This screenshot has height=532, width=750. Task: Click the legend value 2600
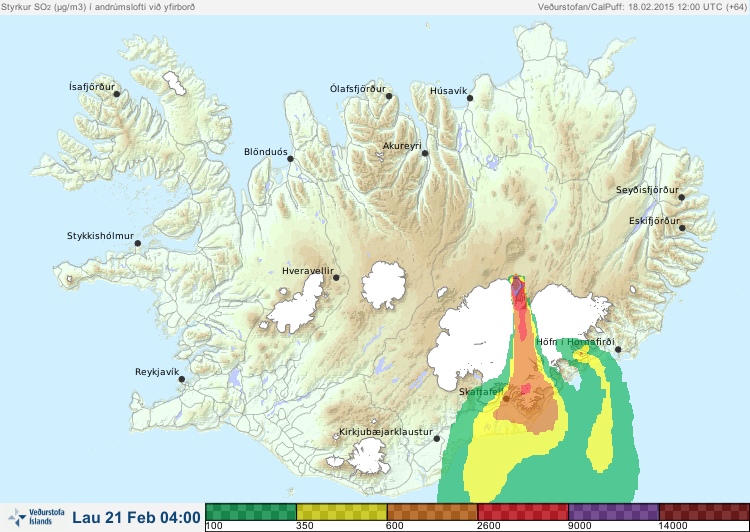coord(488,526)
